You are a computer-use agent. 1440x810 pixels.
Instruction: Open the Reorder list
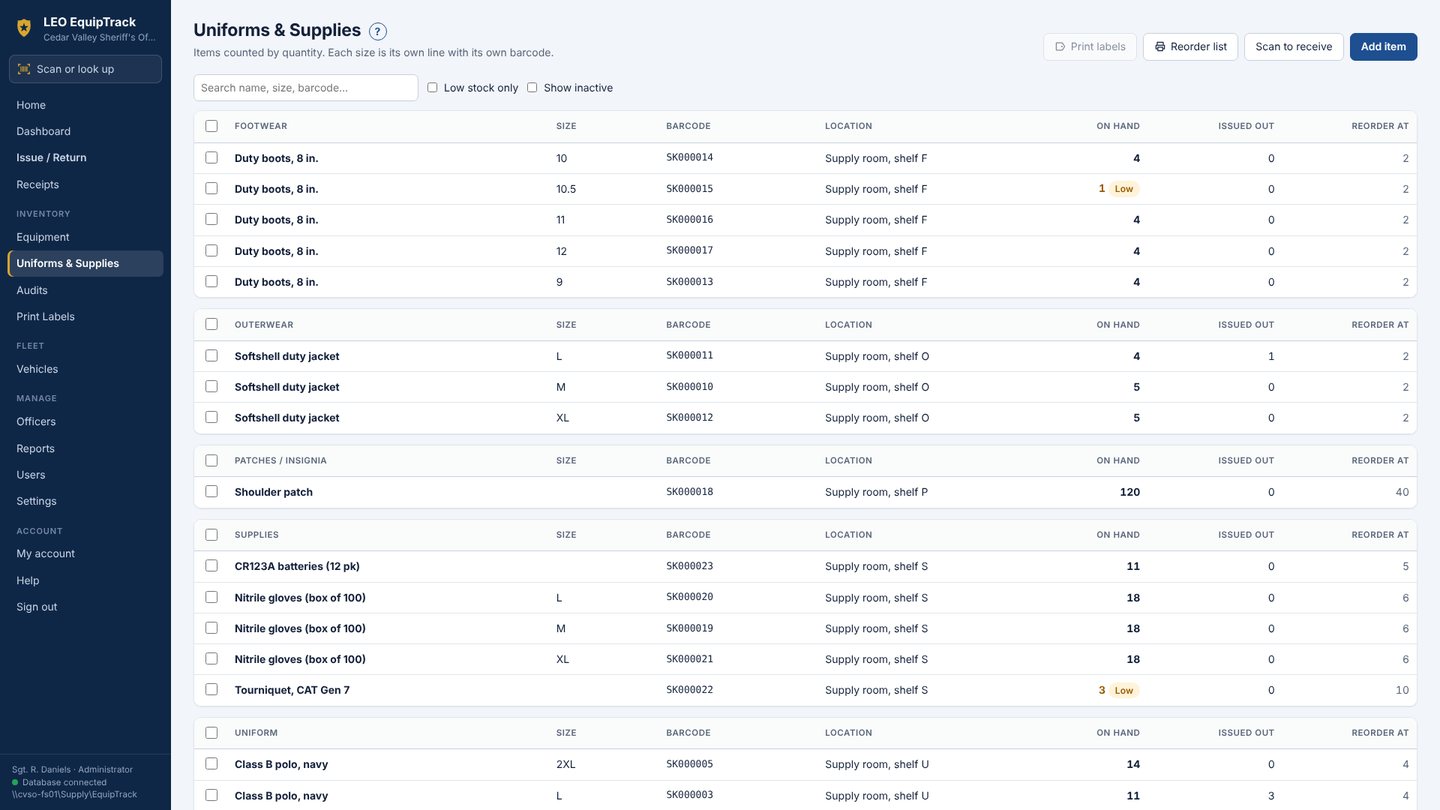pos(1190,47)
